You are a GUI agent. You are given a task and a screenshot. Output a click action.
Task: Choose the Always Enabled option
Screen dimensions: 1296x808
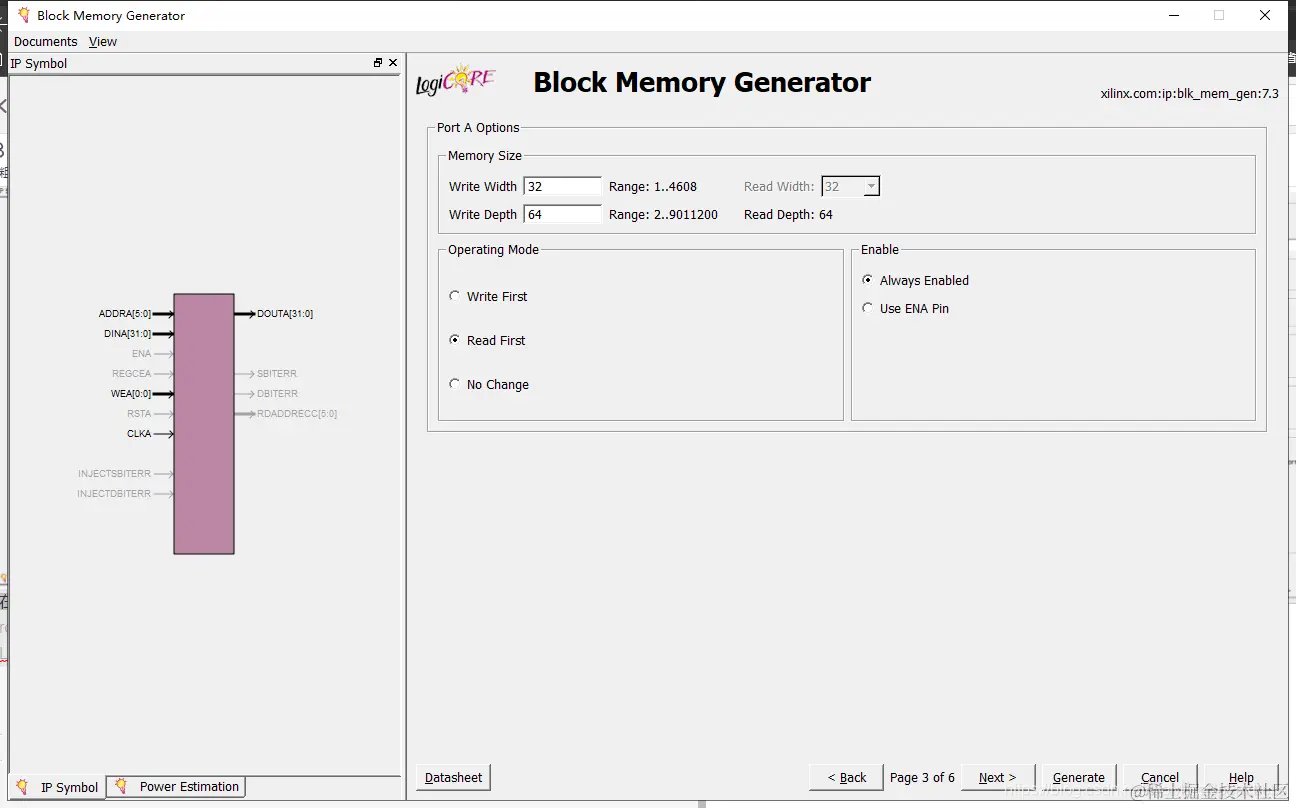tap(867, 280)
